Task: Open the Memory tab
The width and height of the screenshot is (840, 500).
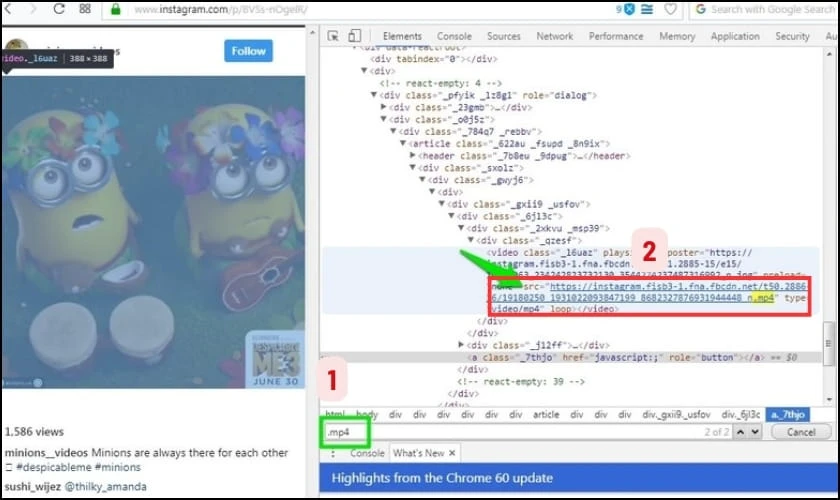Action: (677, 36)
